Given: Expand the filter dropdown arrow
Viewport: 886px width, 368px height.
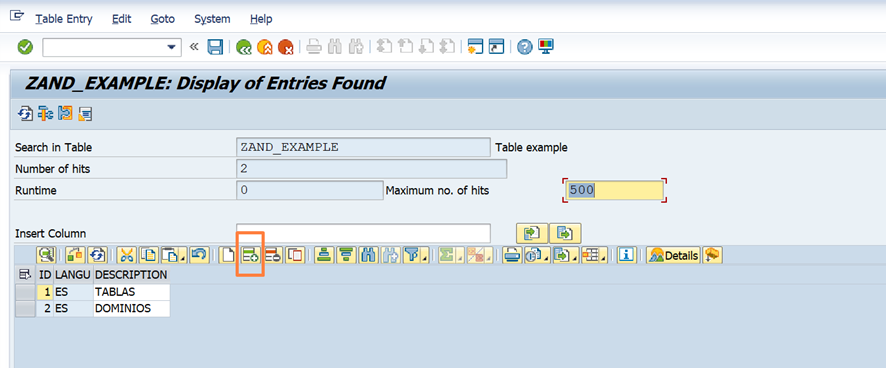Looking at the screenshot, I should coord(424,258).
